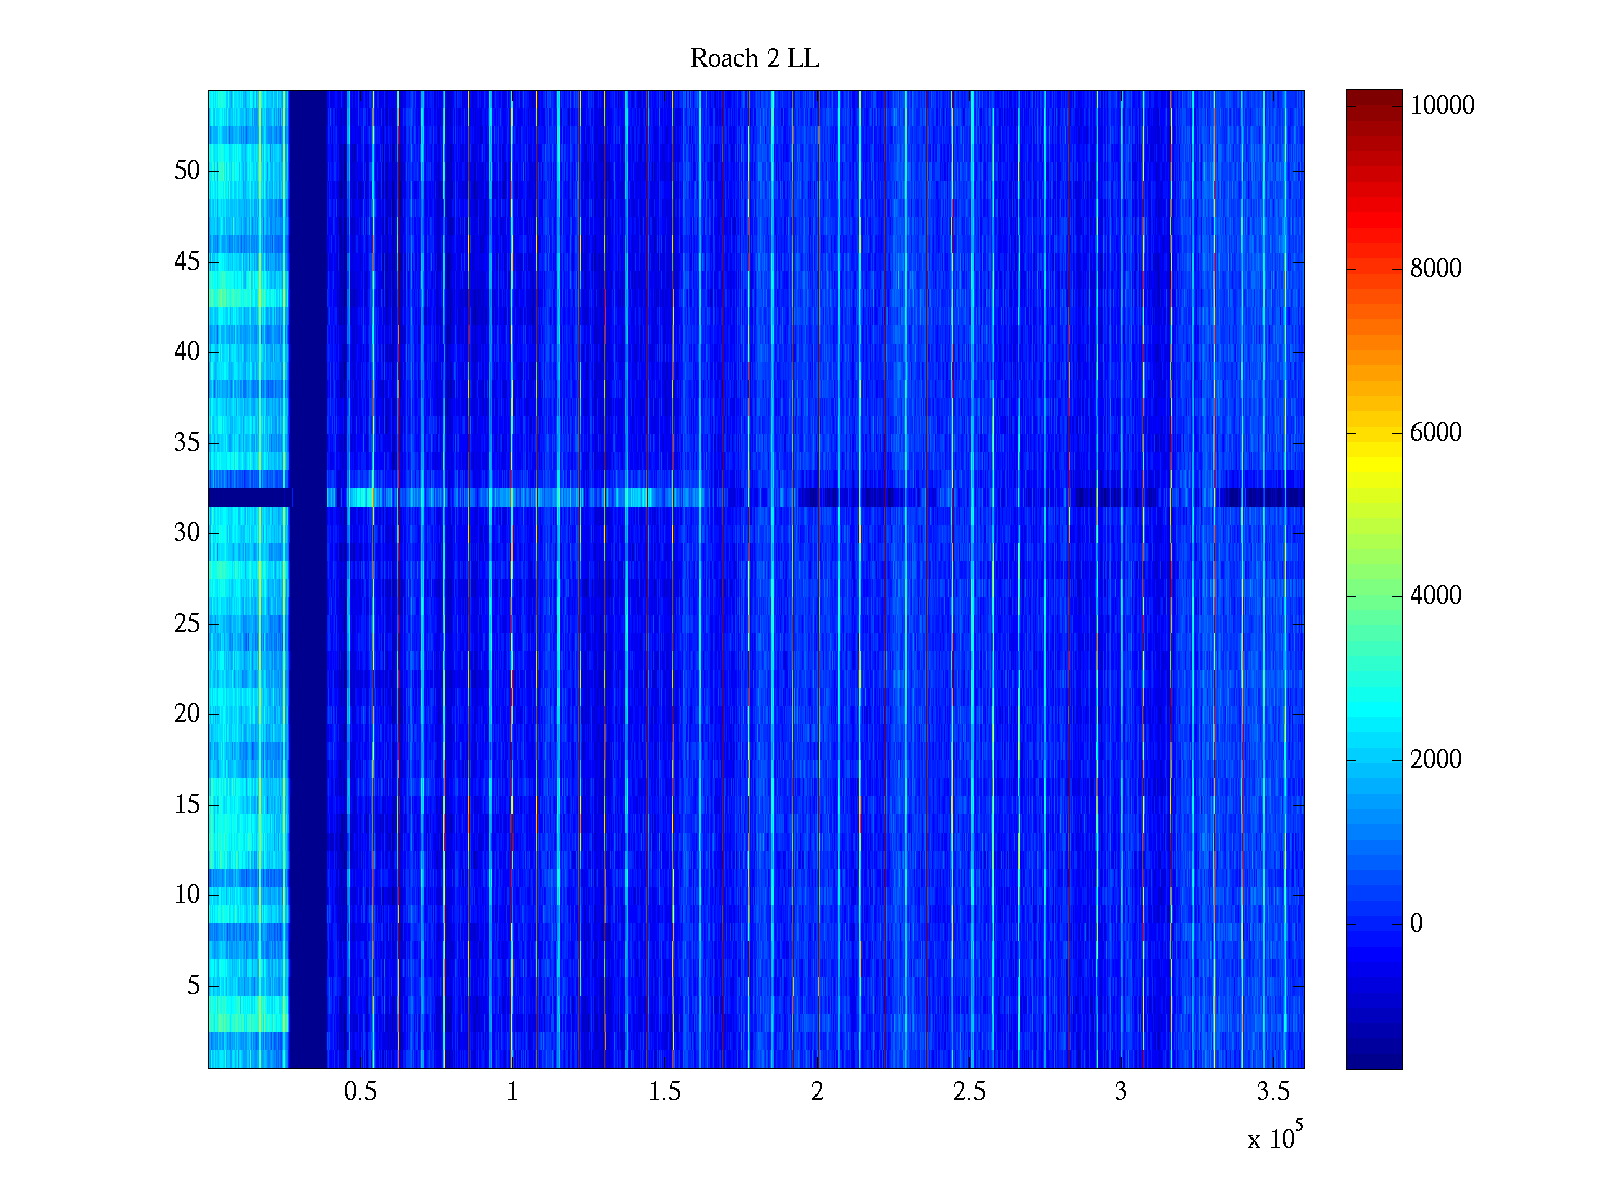Click the y-axis tick label 25
Viewport: 1600px width, 1200px height.
pyautogui.click(x=187, y=624)
